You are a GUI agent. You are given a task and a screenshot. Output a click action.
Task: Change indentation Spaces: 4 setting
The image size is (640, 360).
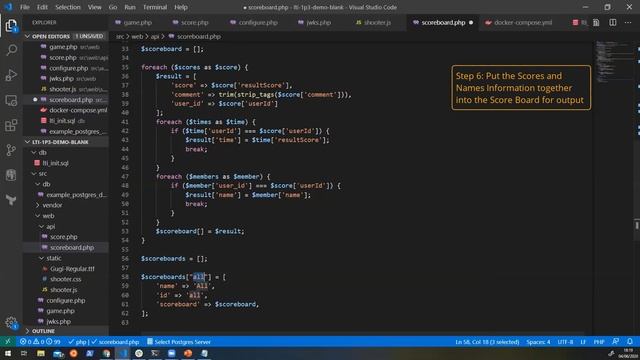[x=538, y=342]
